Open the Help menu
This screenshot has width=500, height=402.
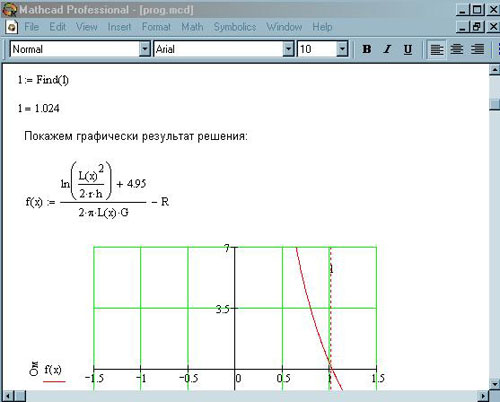[322, 27]
